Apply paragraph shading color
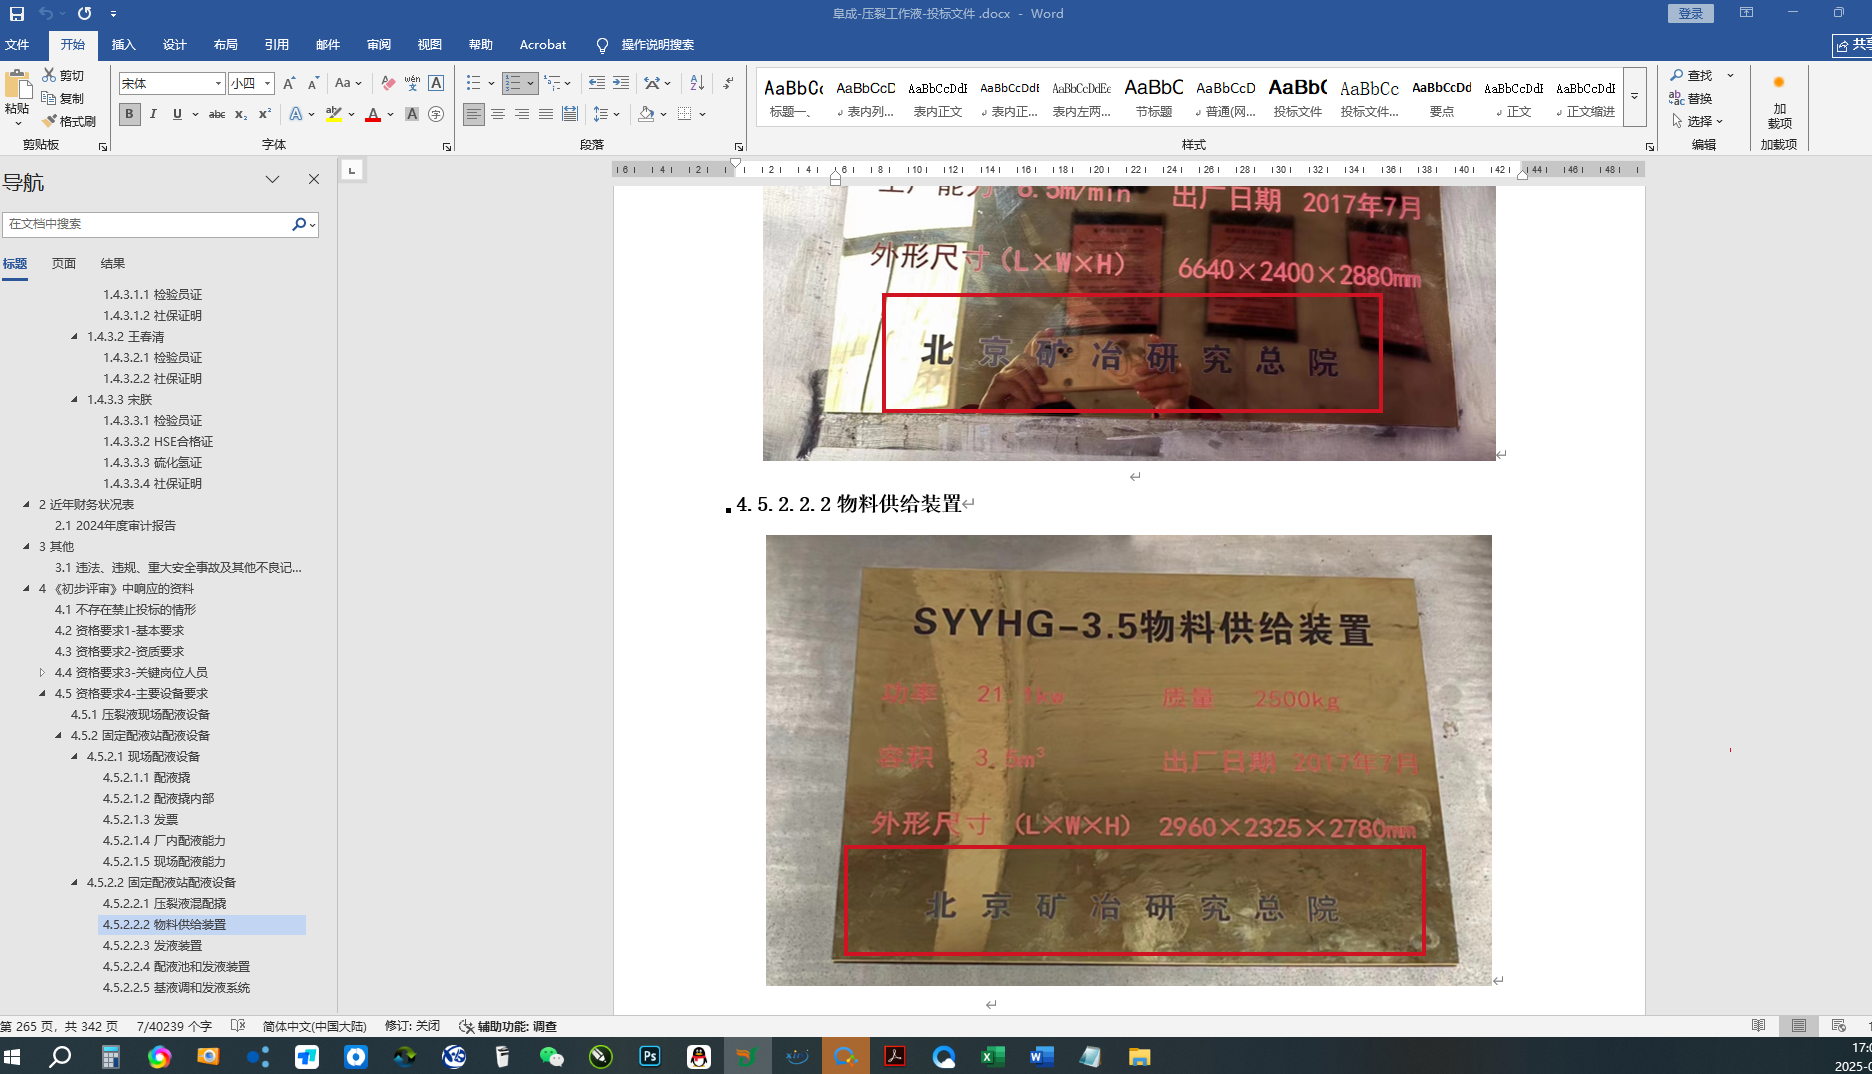 tap(646, 114)
